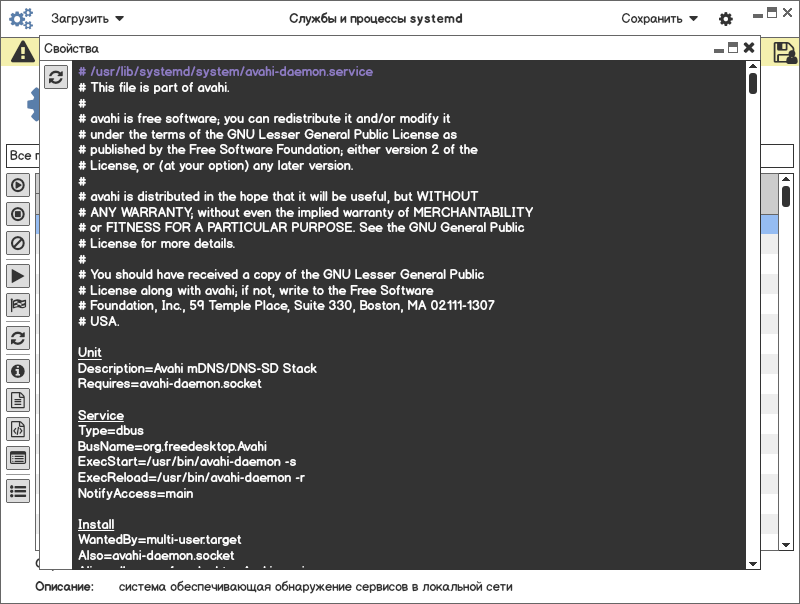The image size is (800, 604).
Task: Click the Unit section header
Action: 90,353
